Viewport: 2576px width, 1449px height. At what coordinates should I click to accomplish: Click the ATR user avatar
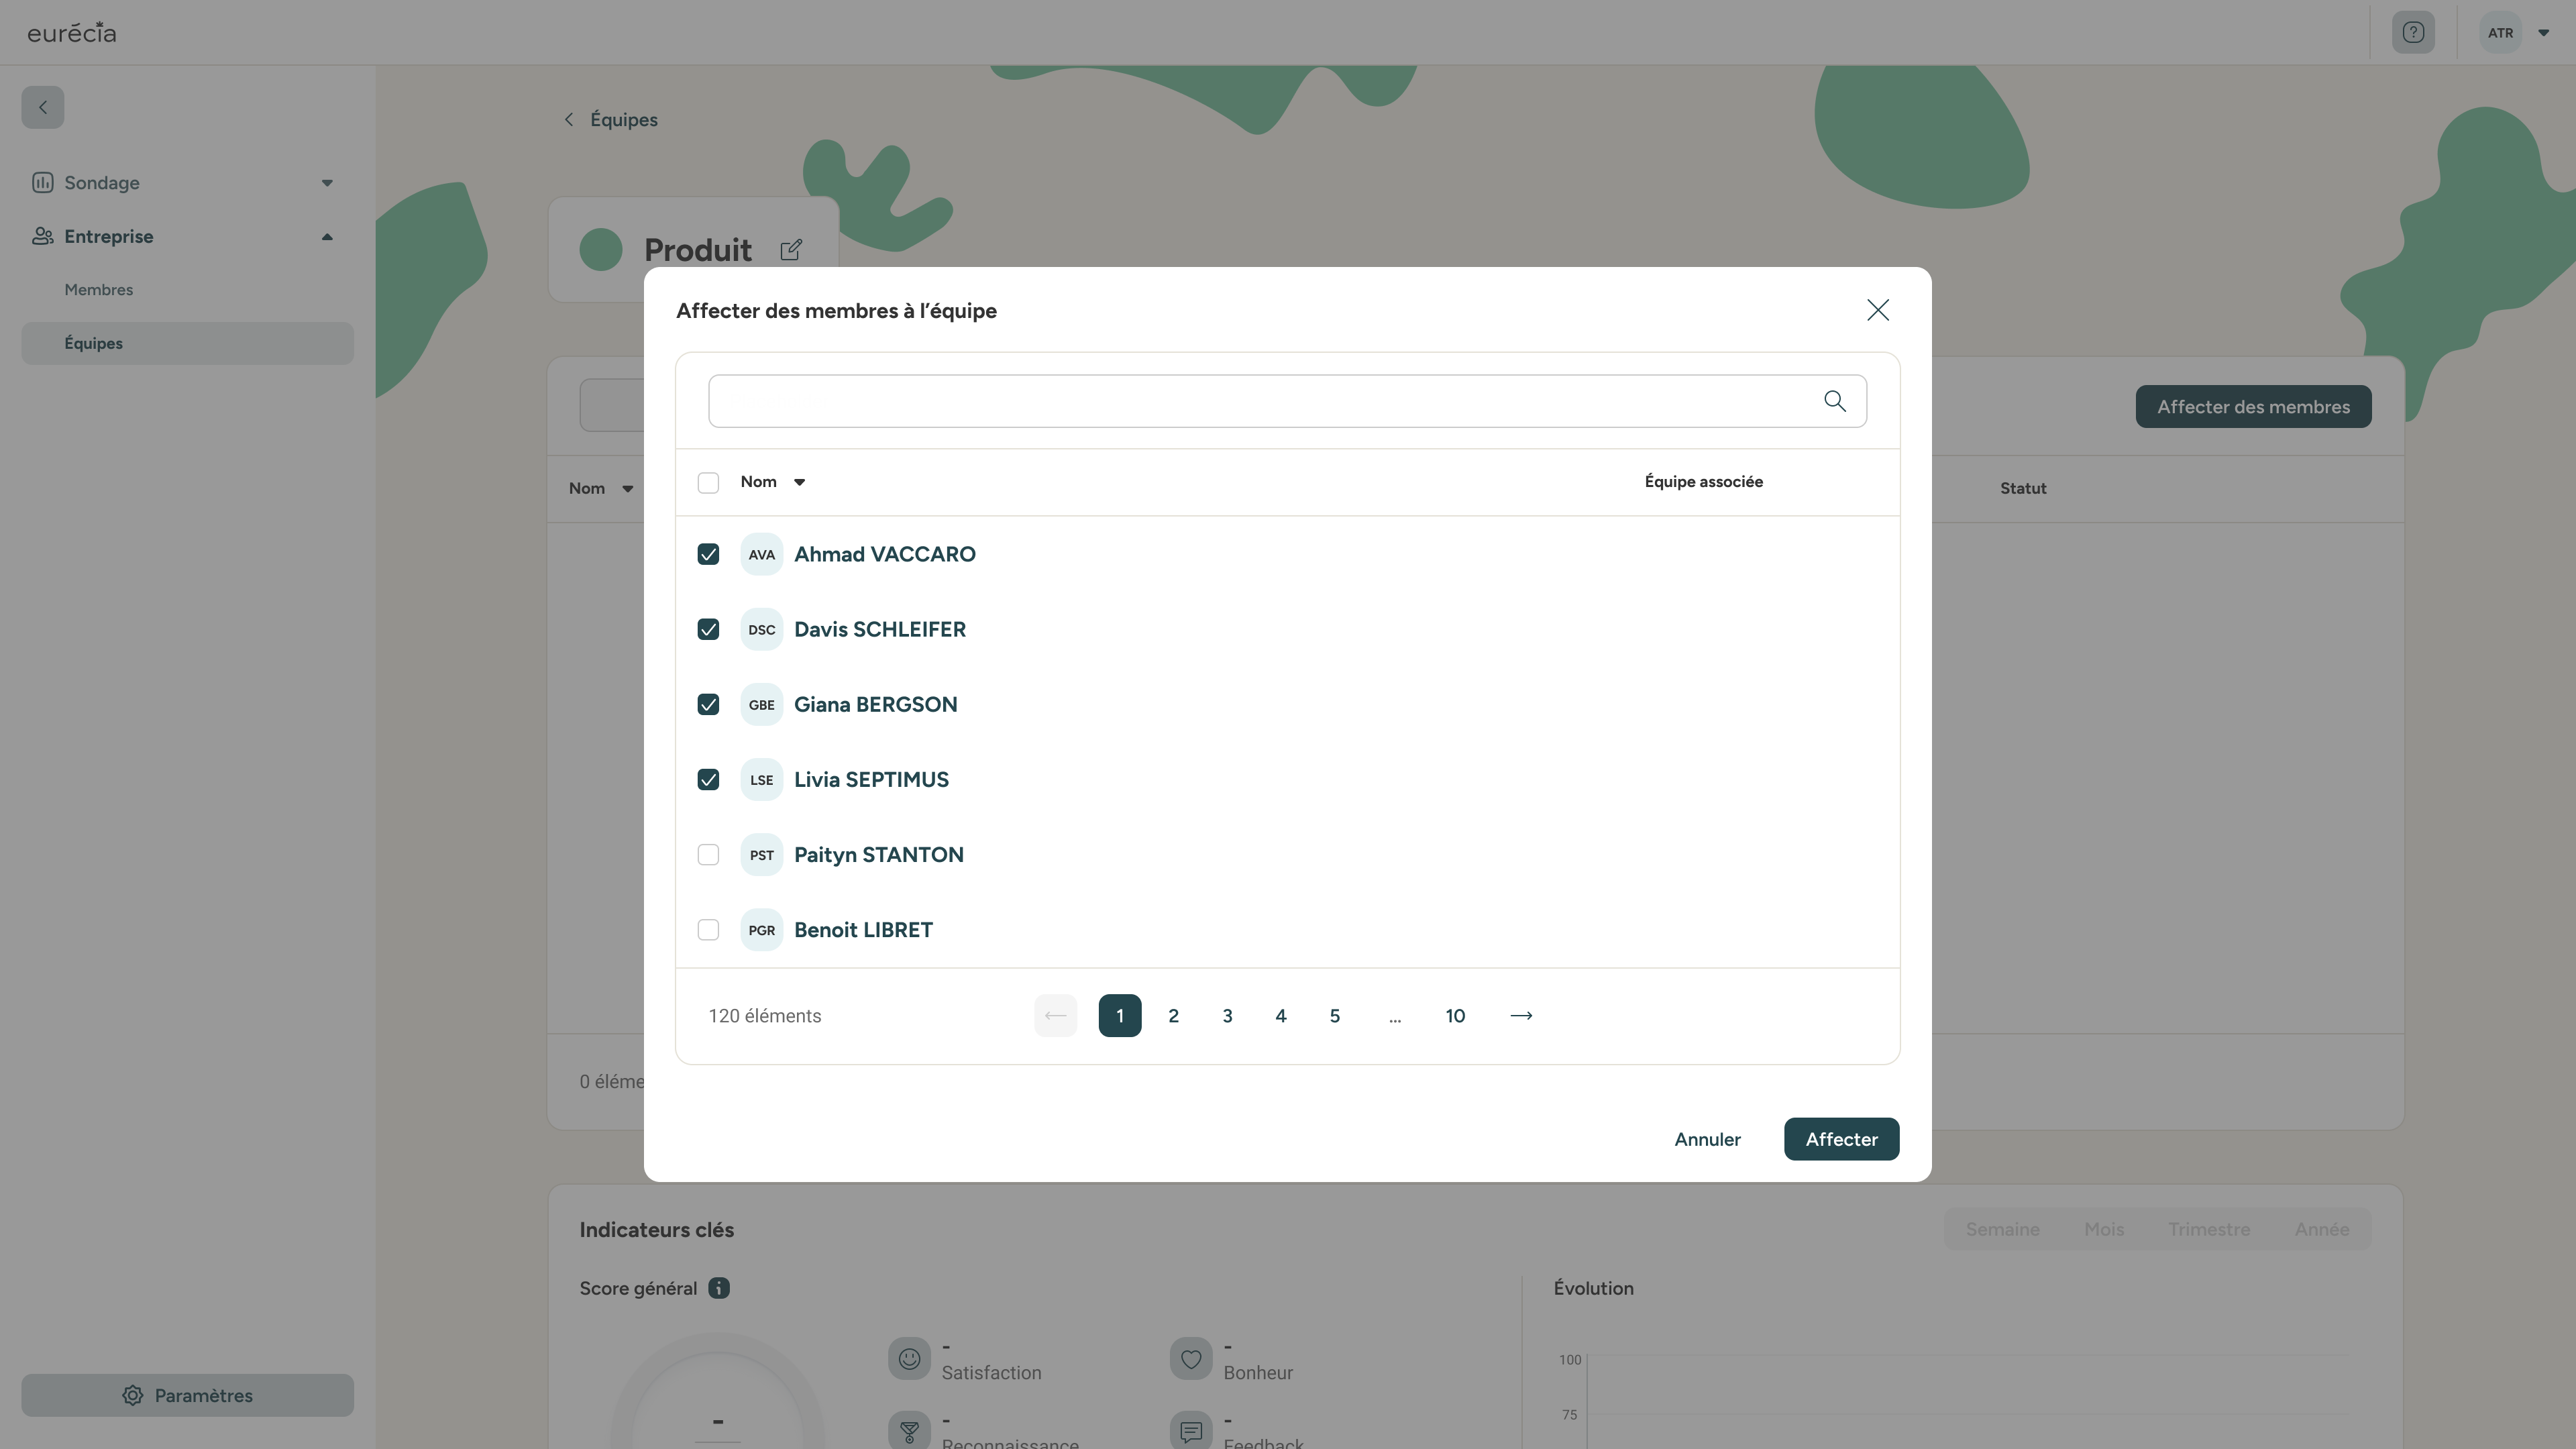click(2500, 32)
